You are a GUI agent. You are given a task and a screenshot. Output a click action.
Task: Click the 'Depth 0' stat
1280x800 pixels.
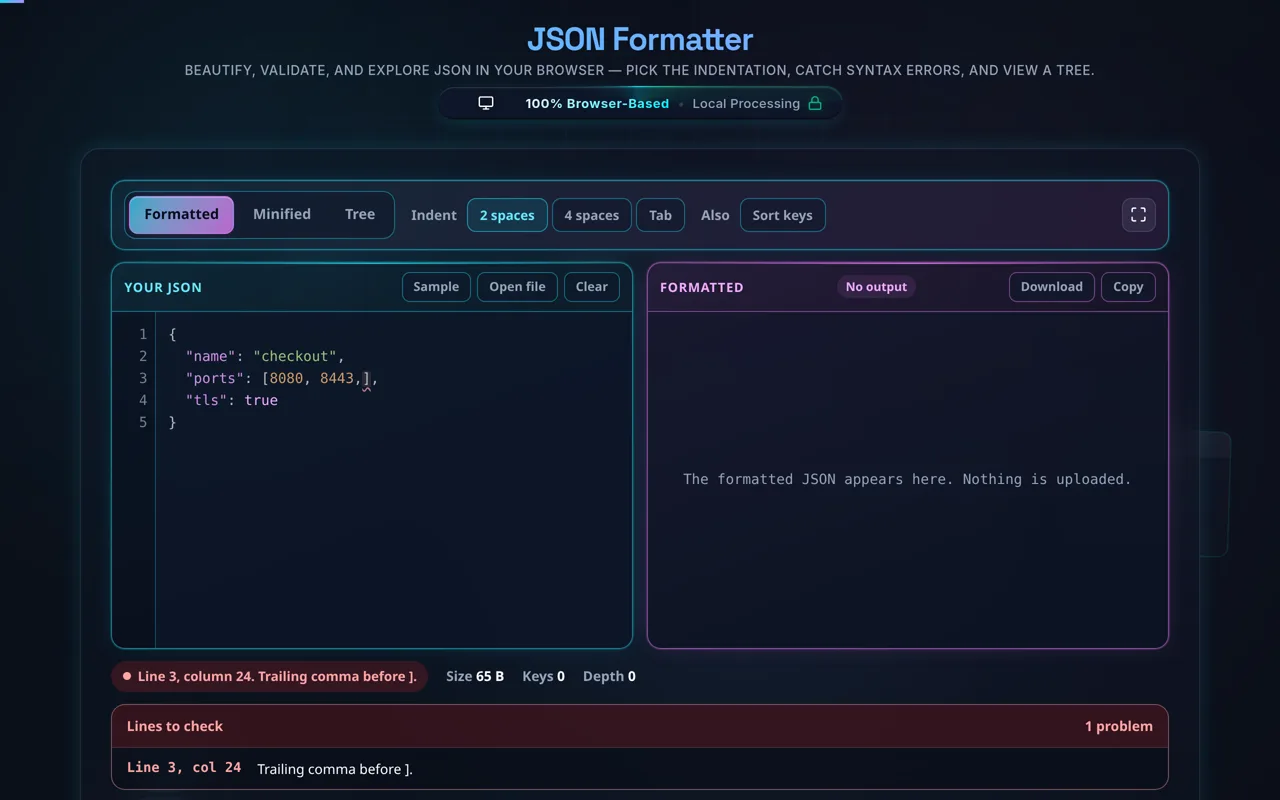[609, 677]
